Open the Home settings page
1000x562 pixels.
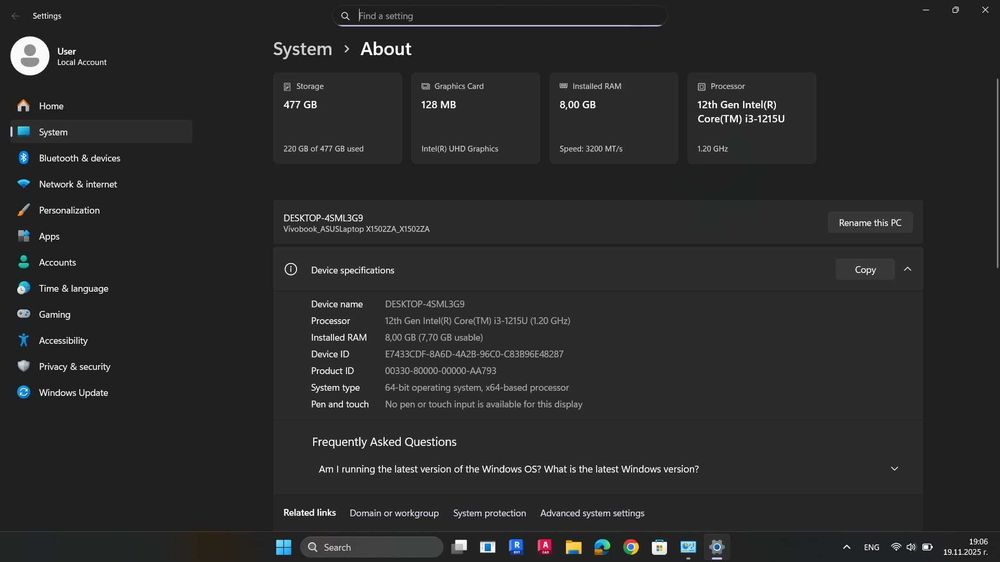[101, 106]
